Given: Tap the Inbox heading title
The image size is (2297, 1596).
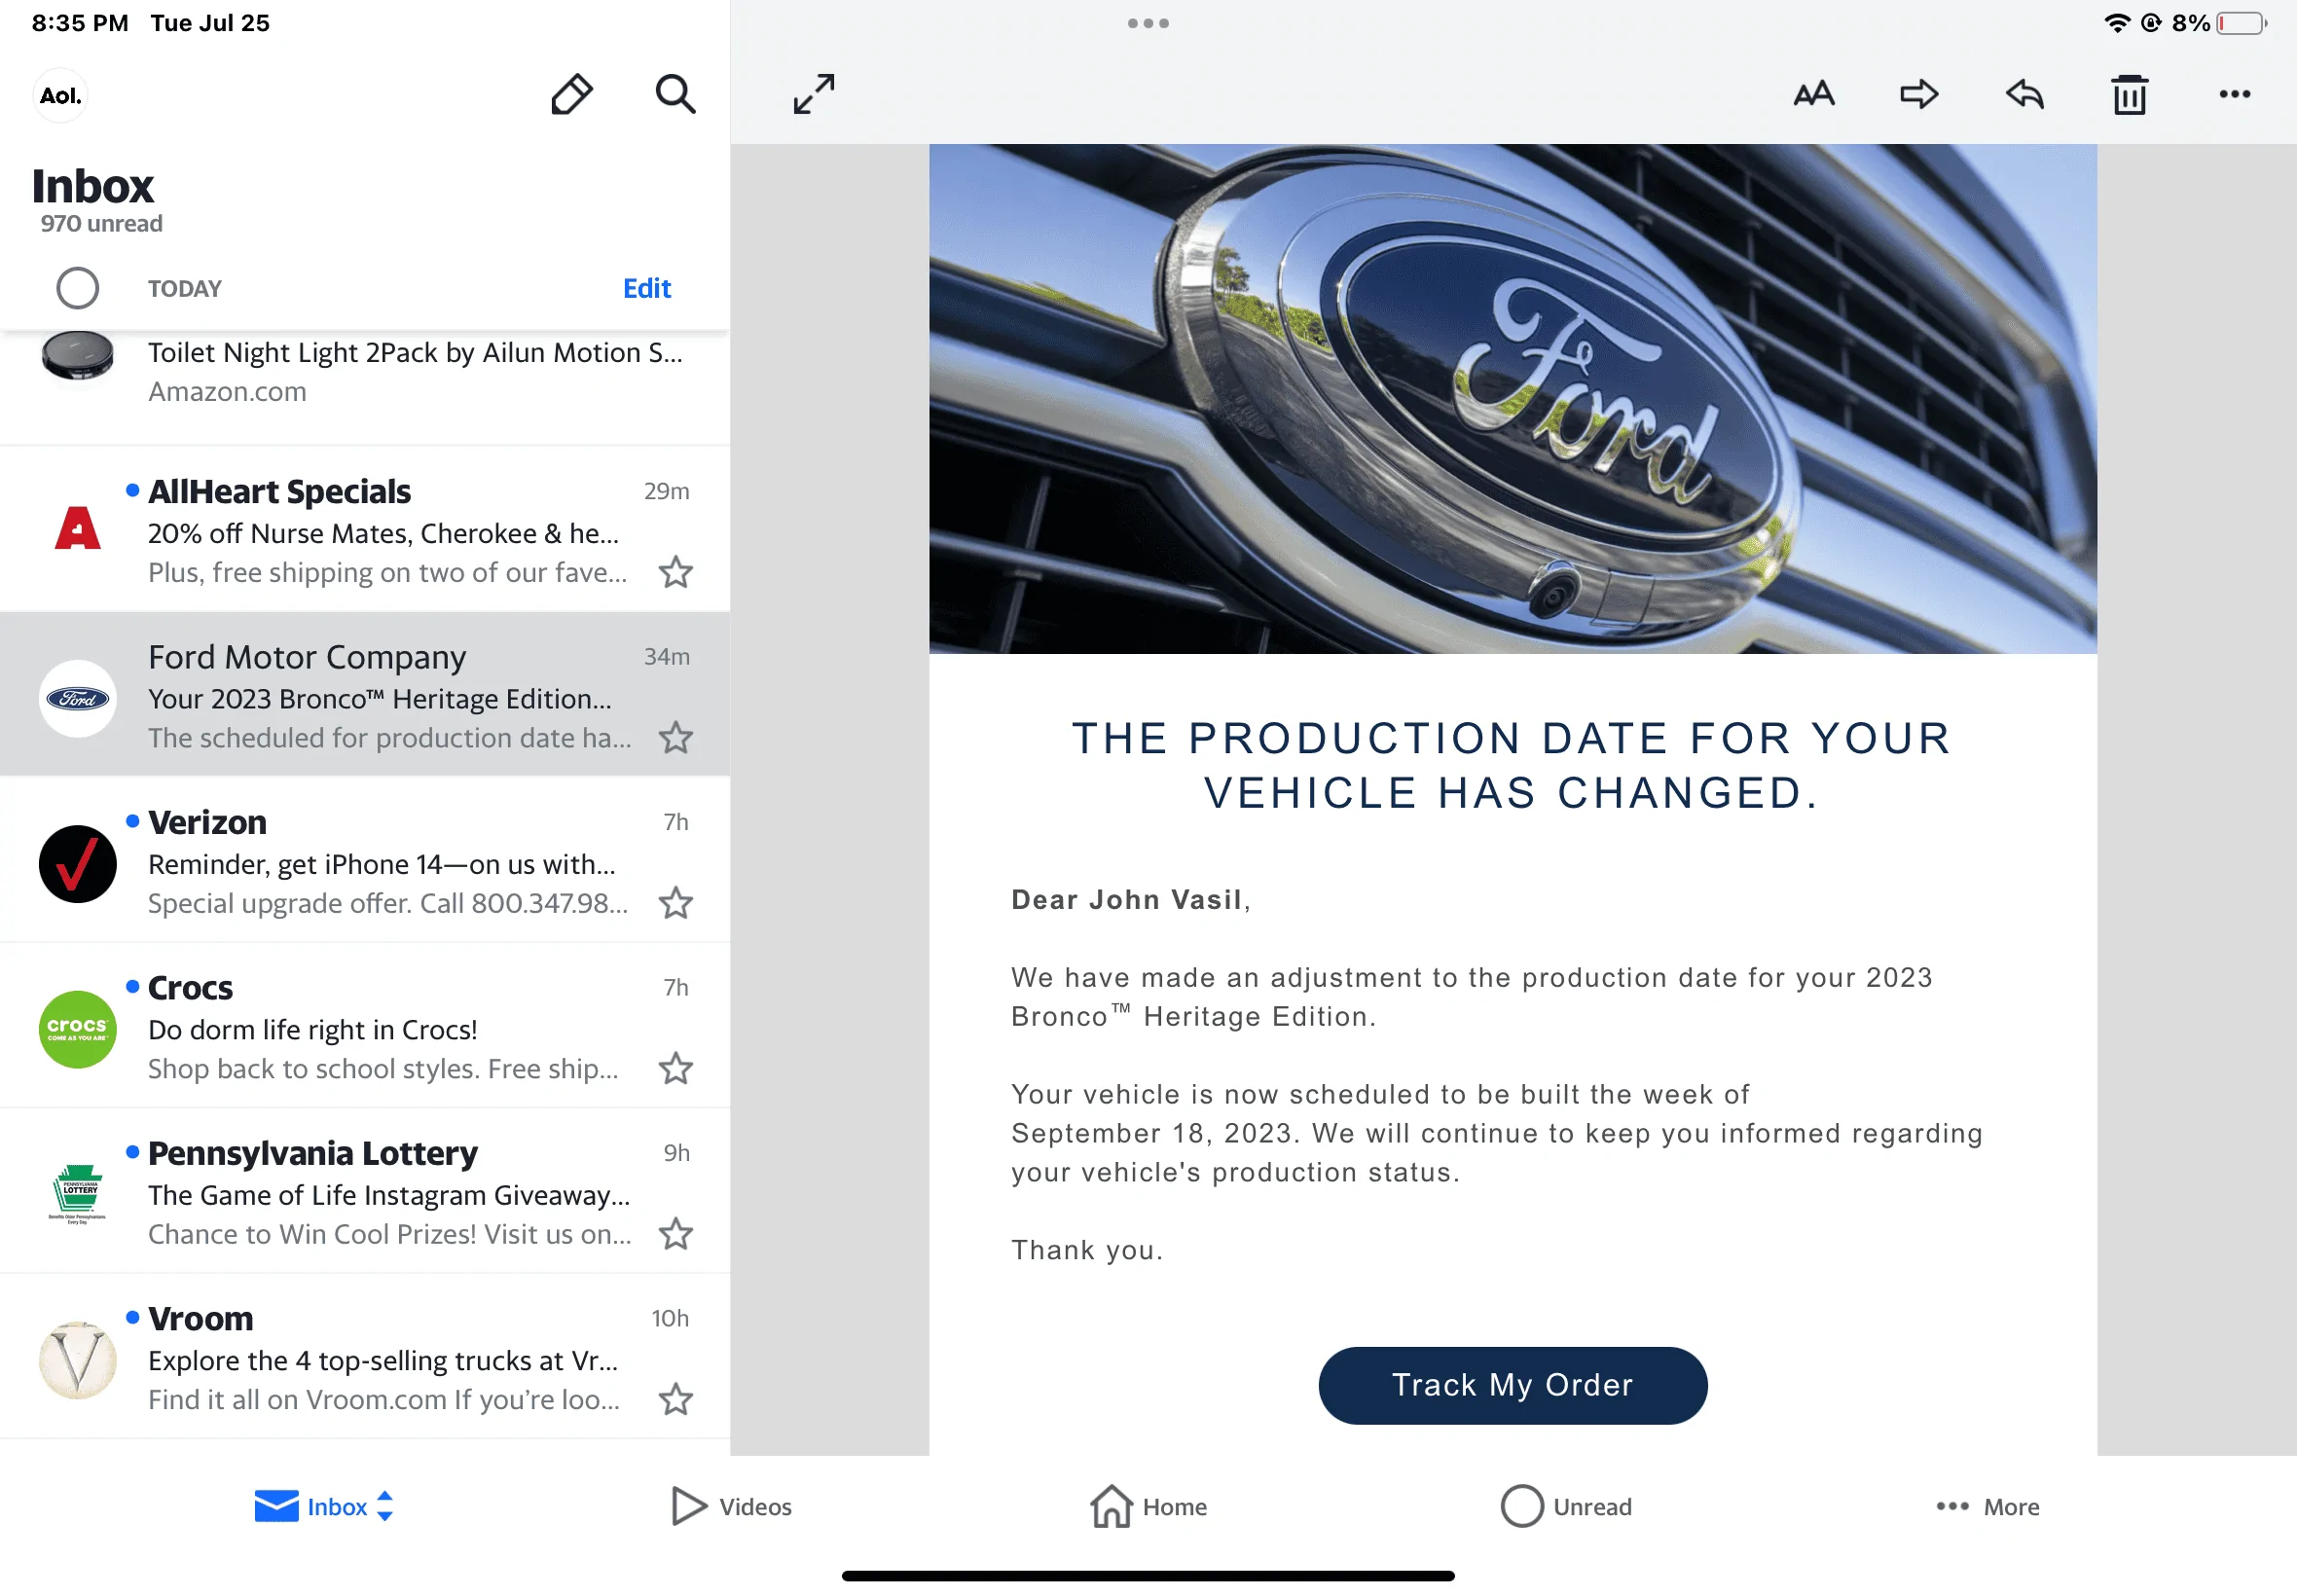Looking at the screenshot, I should [x=93, y=187].
